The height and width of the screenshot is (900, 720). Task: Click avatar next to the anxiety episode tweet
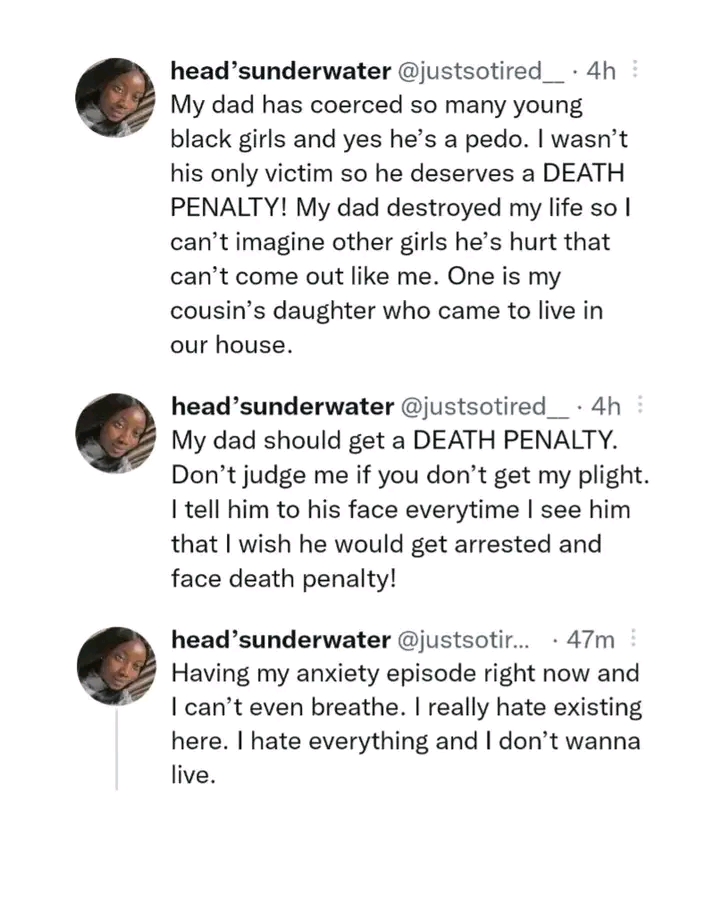pos(115,665)
